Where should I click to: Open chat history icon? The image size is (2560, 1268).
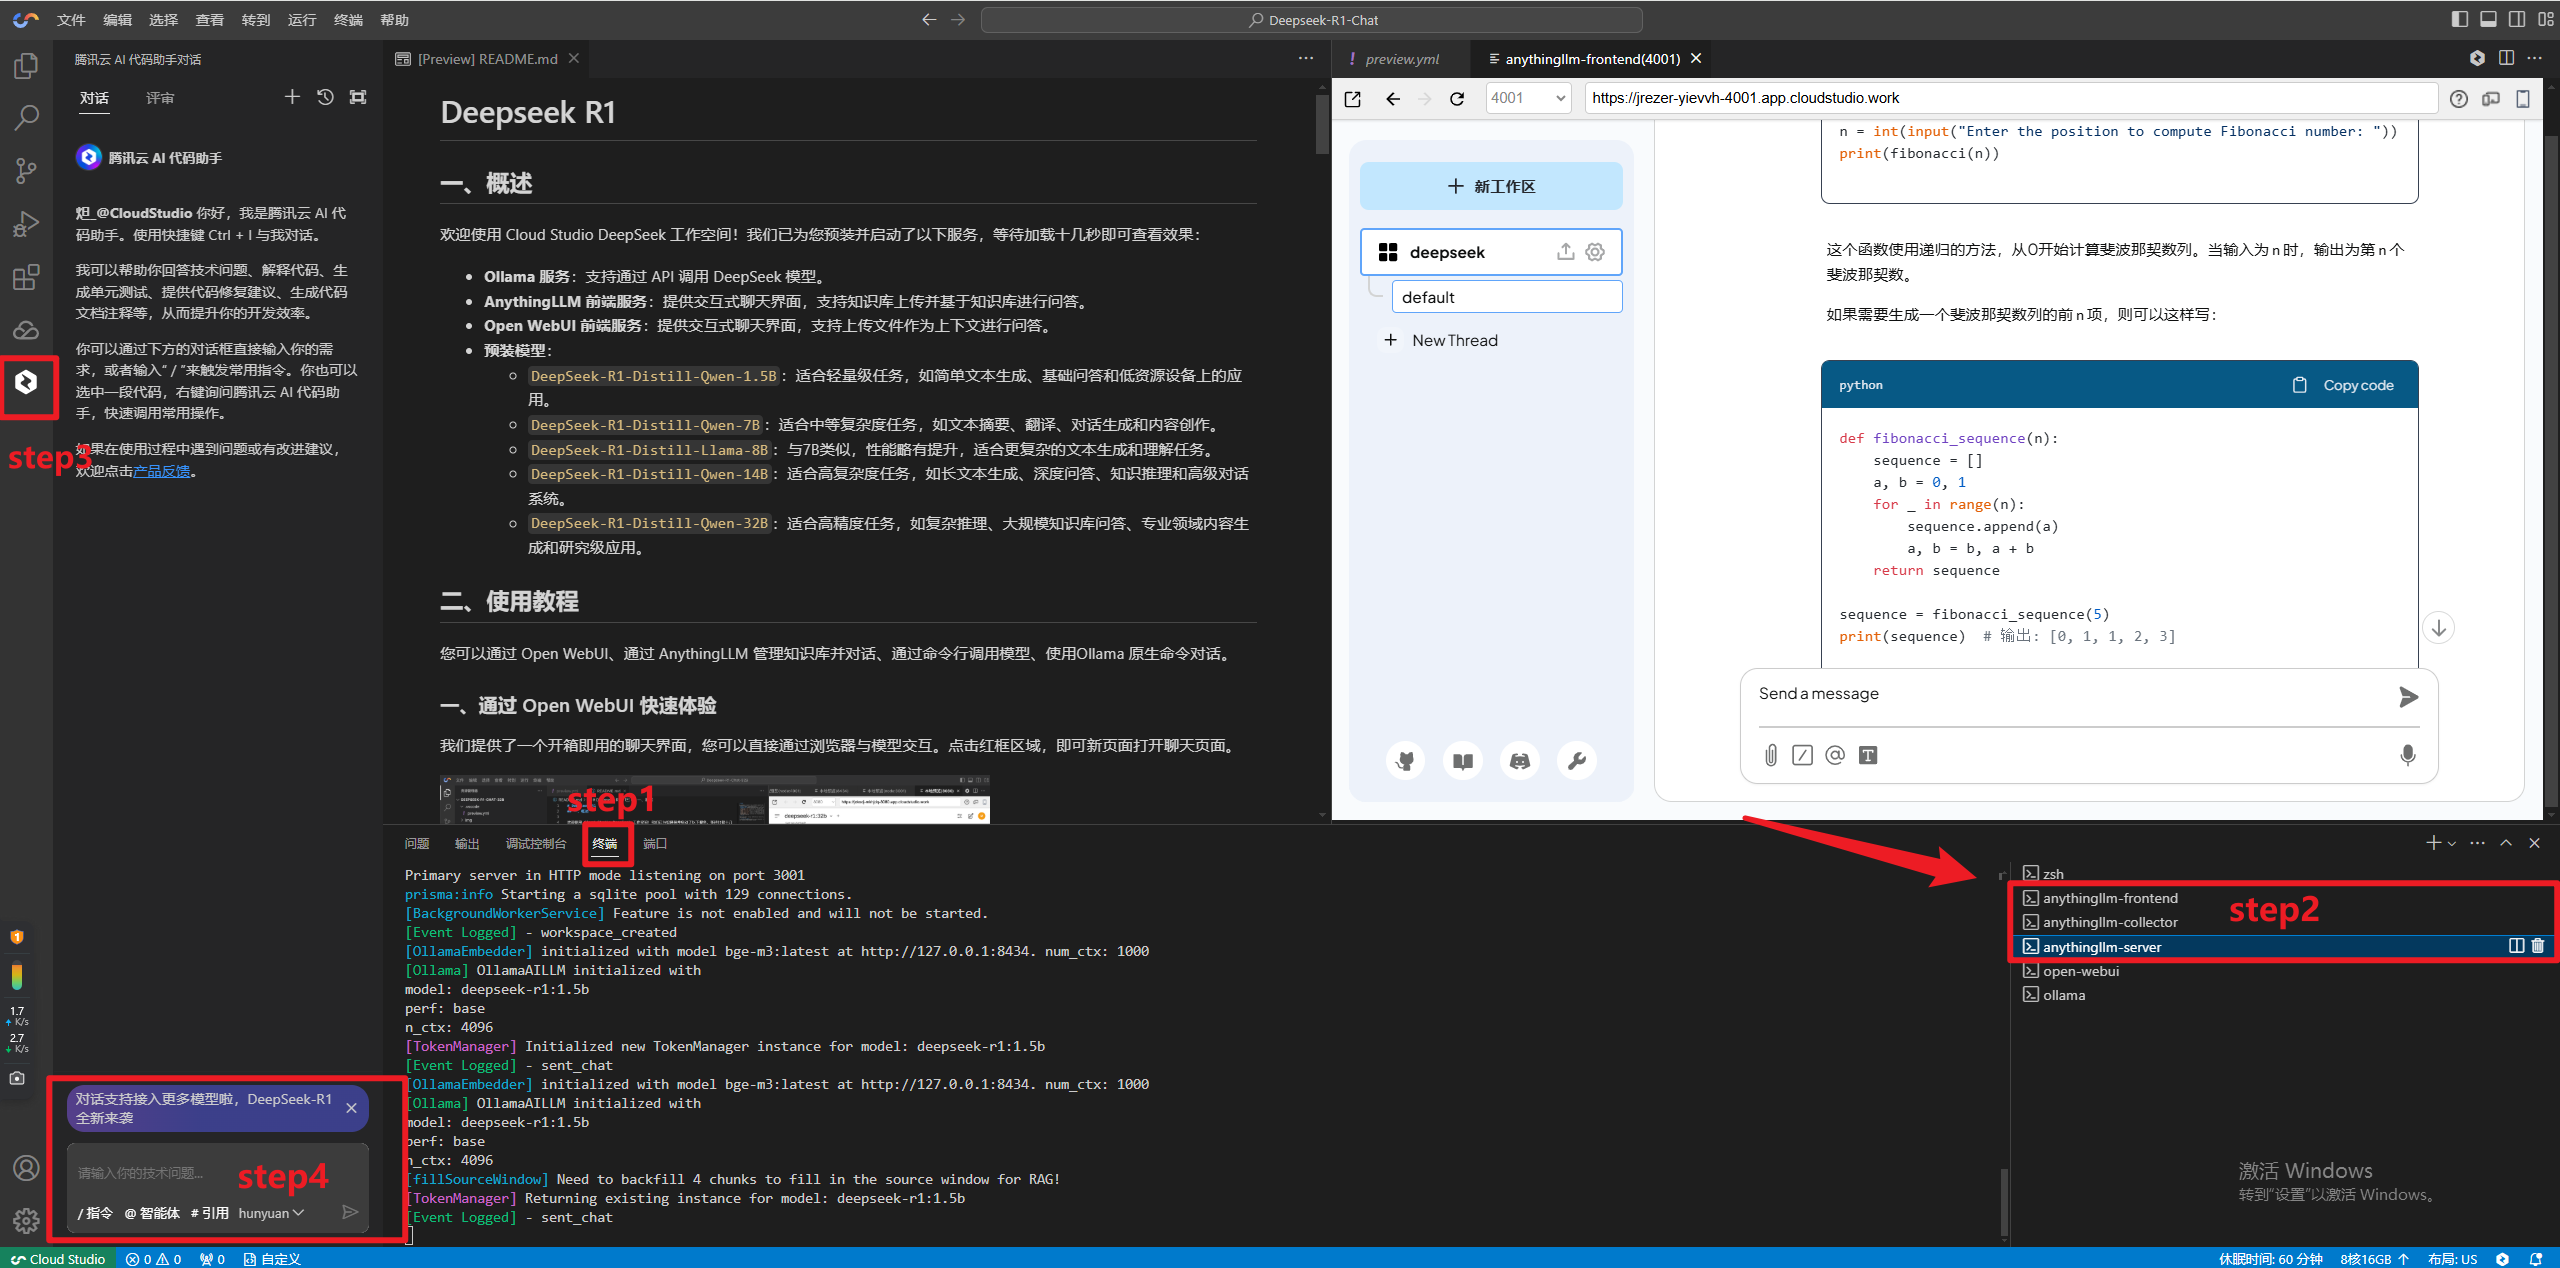coord(325,97)
